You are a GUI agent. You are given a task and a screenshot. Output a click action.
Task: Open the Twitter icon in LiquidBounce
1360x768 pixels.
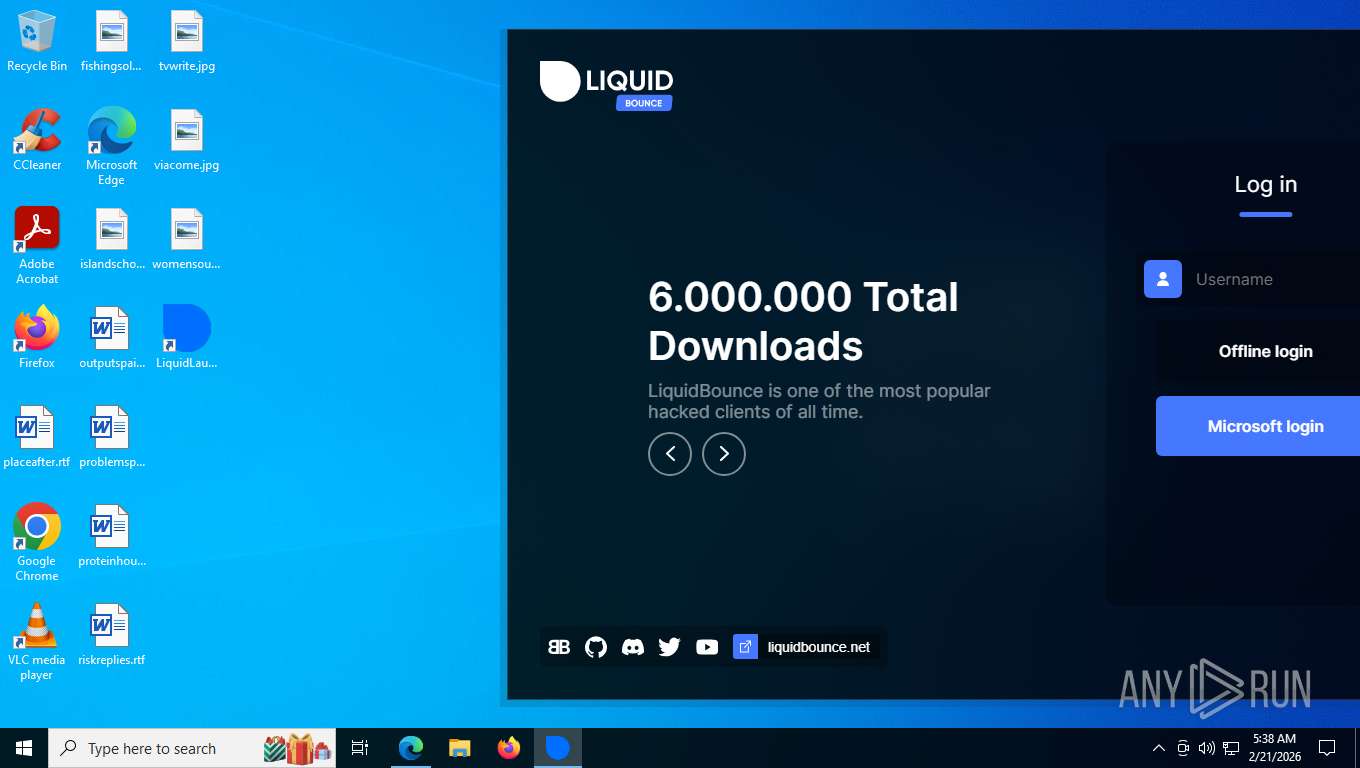[x=670, y=647]
